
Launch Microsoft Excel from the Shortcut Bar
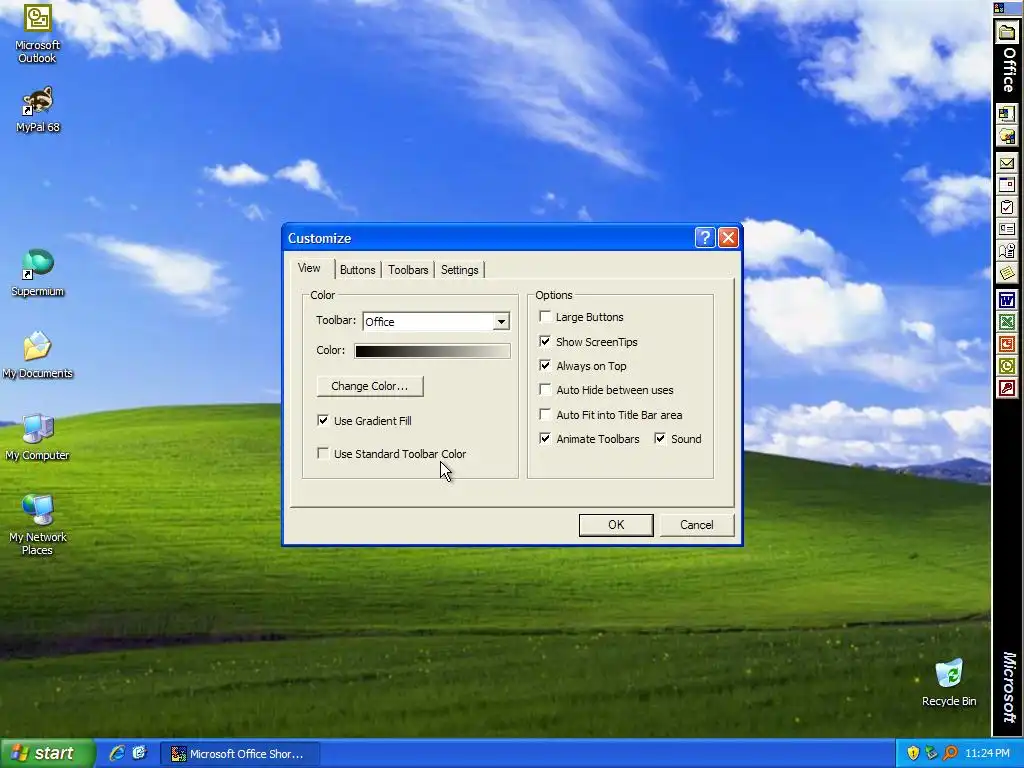click(x=1007, y=322)
